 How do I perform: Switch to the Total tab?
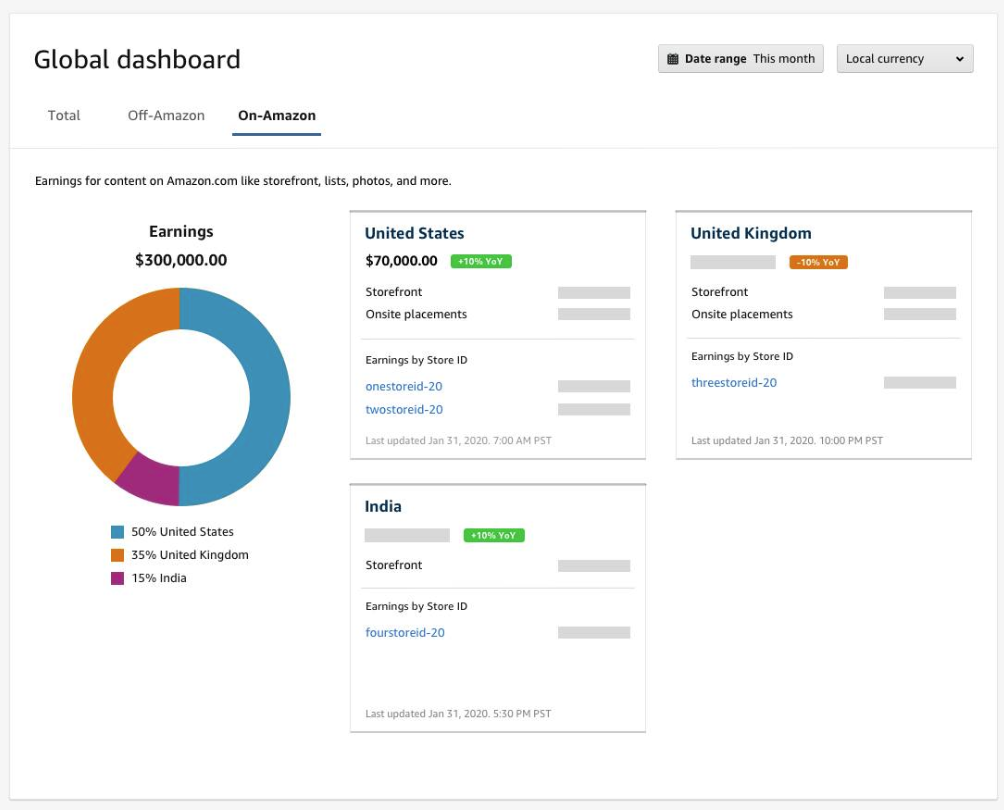[x=64, y=115]
